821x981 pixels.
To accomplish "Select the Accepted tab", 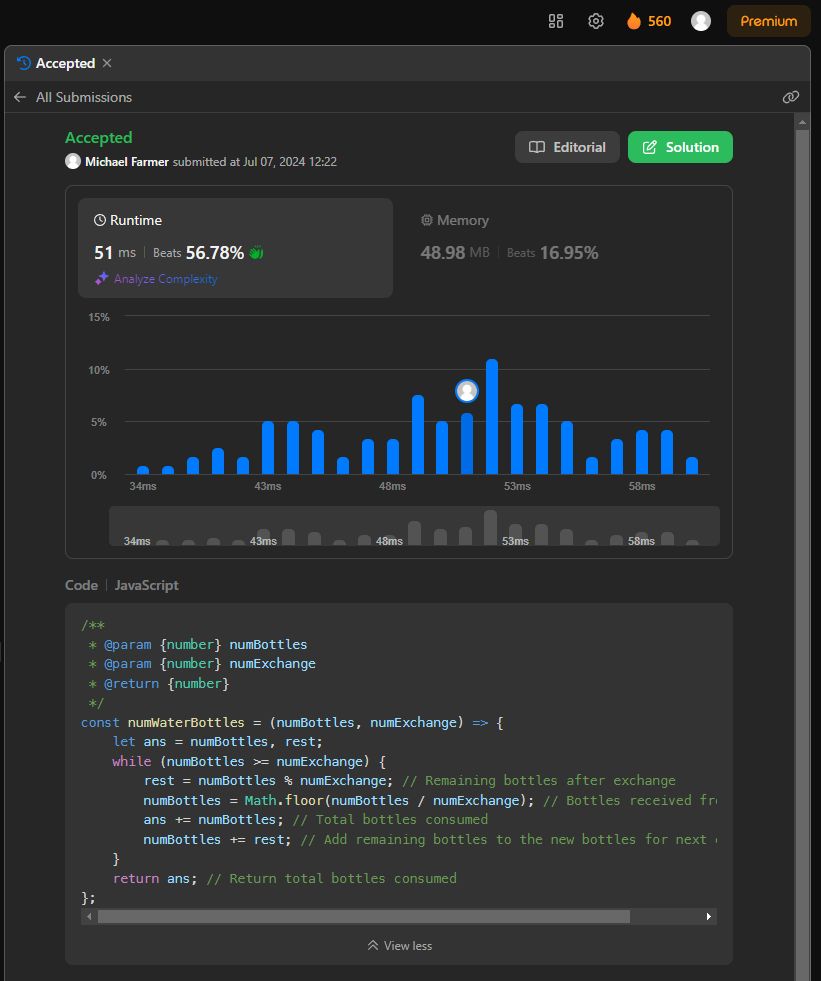I will 64,63.
